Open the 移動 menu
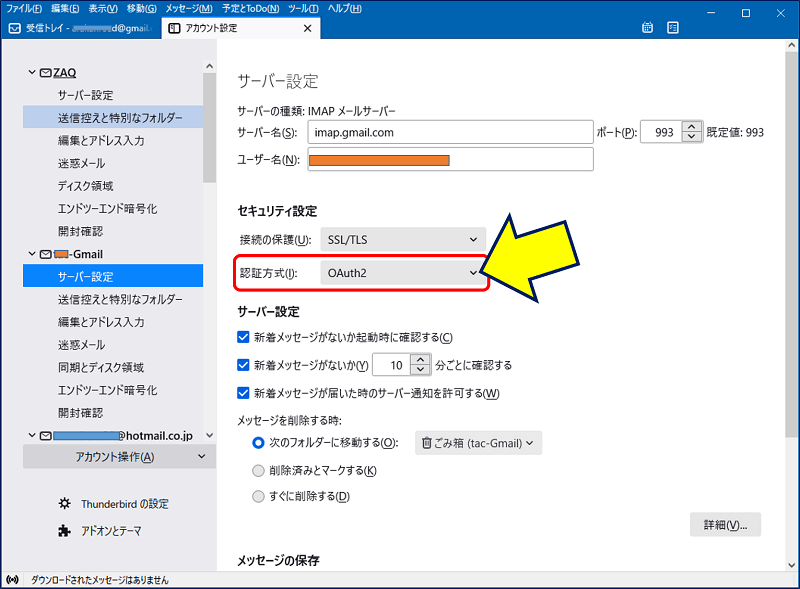800x589 pixels. (x=141, y=9)
